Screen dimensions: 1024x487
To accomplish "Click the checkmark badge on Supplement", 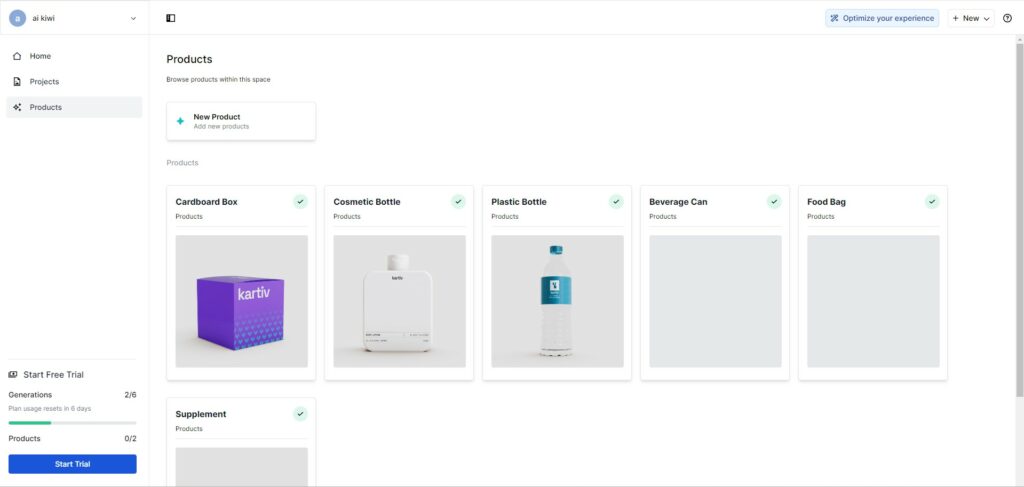I will 300,414.
